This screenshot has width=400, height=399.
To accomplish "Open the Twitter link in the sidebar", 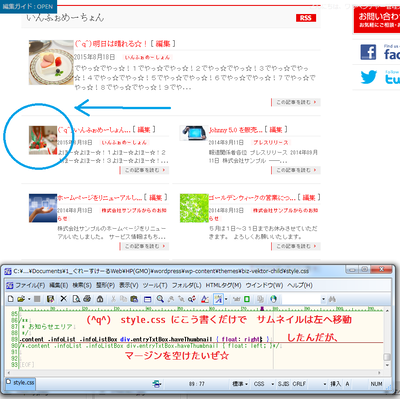I will pos(379,77).
